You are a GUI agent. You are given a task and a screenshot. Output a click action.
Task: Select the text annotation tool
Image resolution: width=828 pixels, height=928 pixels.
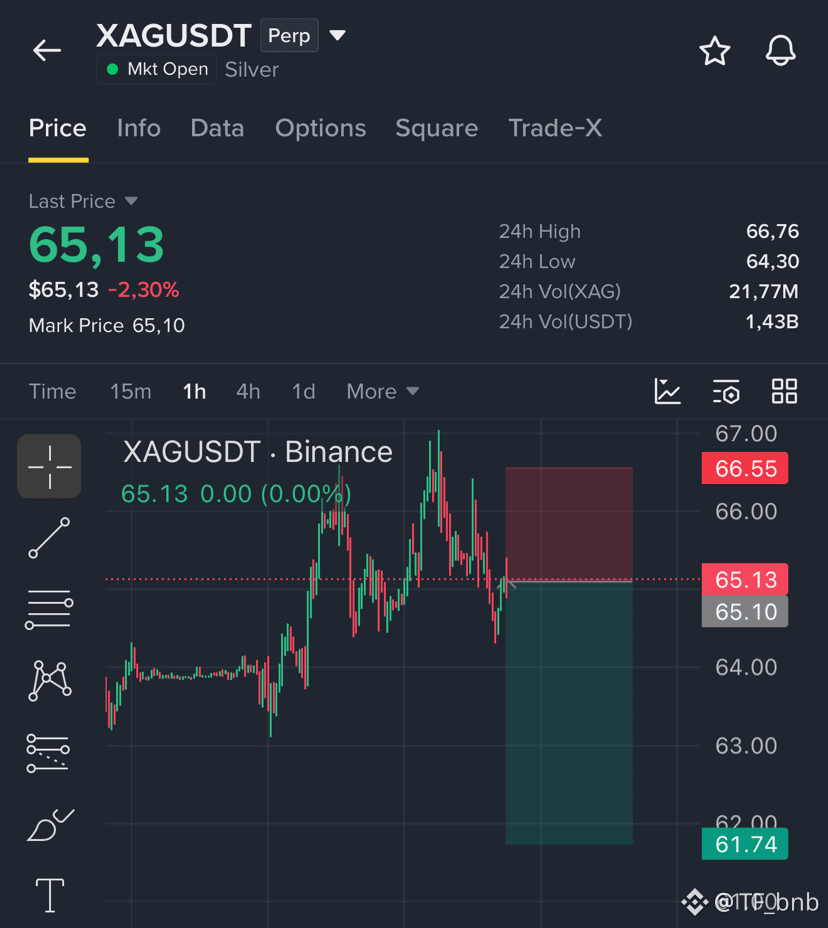pos(50,895)
